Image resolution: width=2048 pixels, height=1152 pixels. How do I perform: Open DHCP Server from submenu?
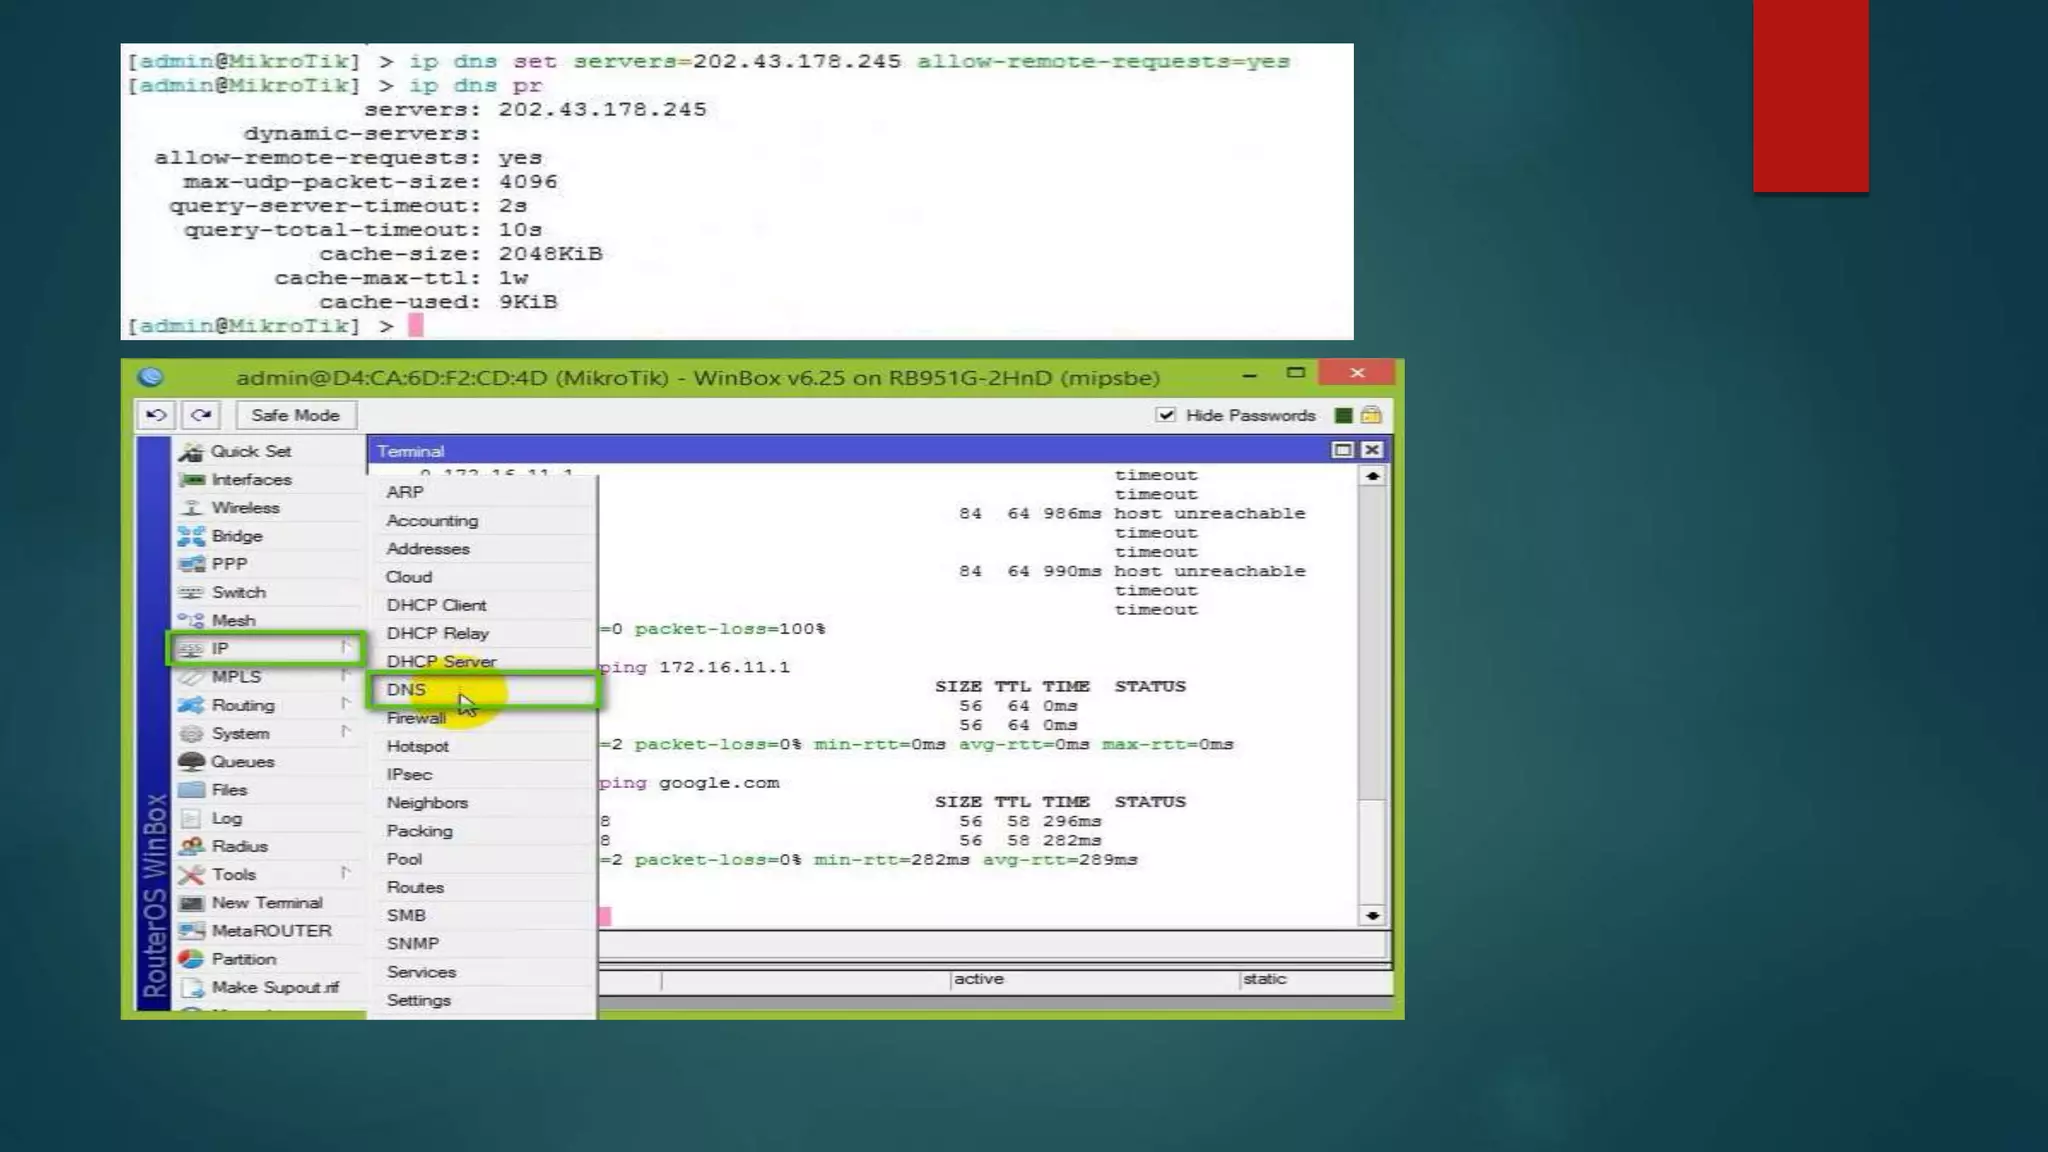tap(441, 662)
